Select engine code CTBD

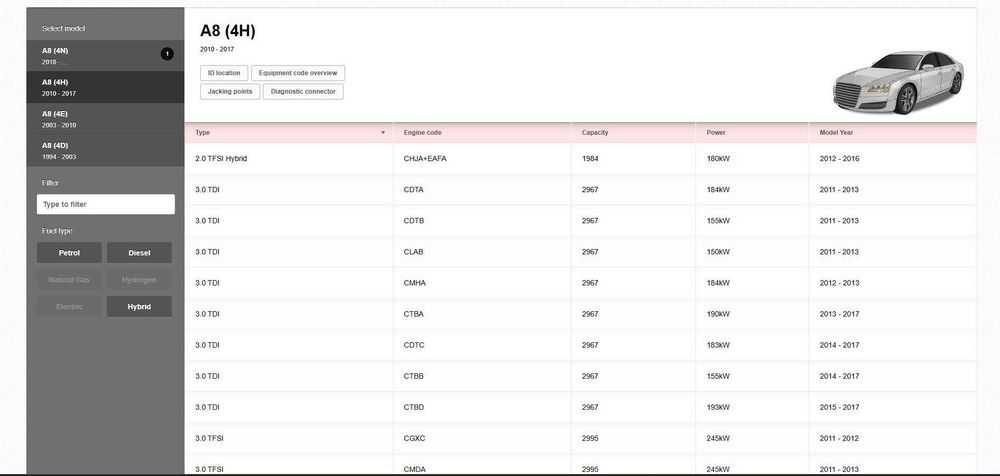point(414,407)
